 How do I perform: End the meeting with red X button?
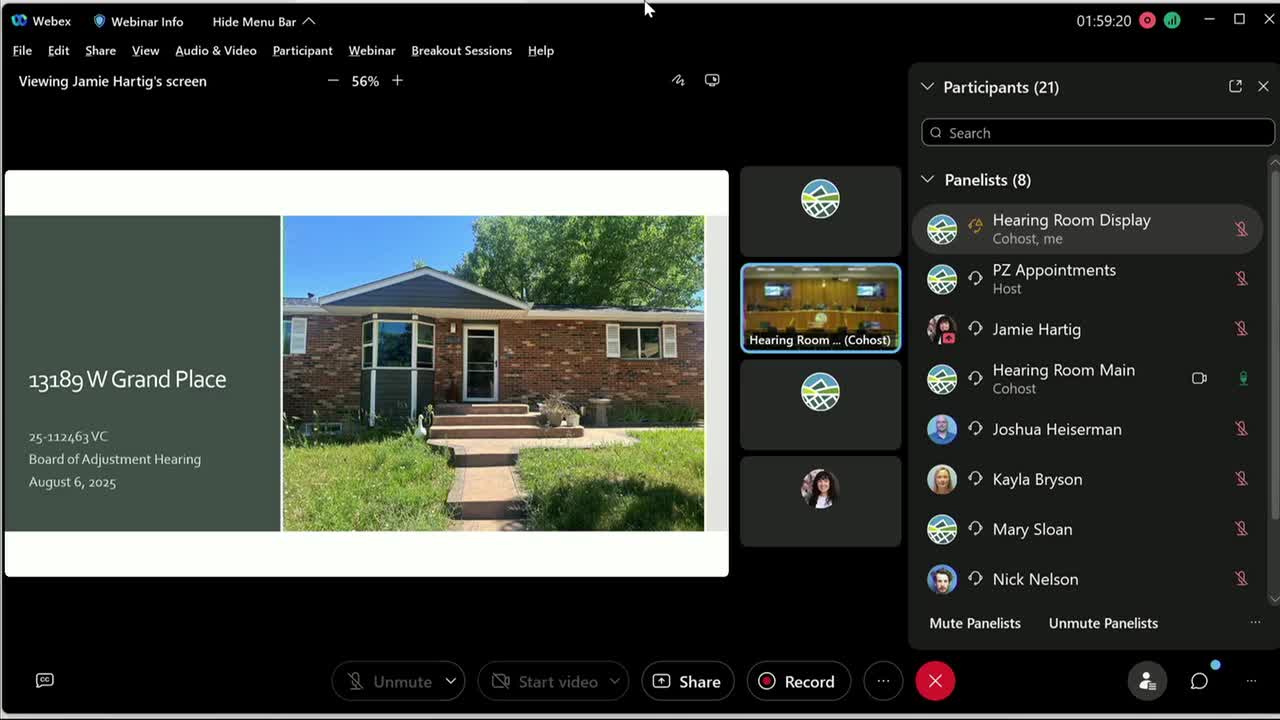[935, 681]
